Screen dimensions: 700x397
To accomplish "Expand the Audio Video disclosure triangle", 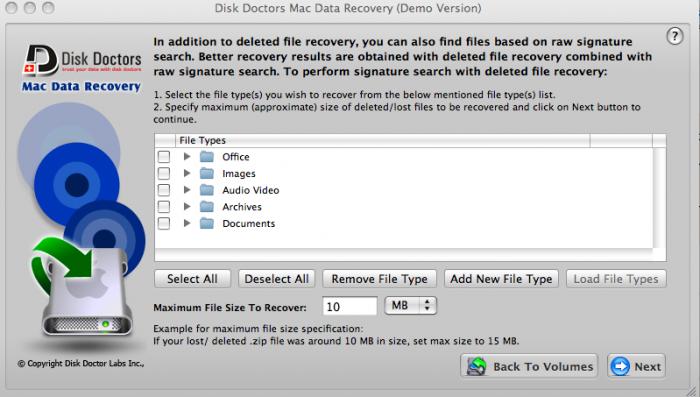I will point(187,190).
